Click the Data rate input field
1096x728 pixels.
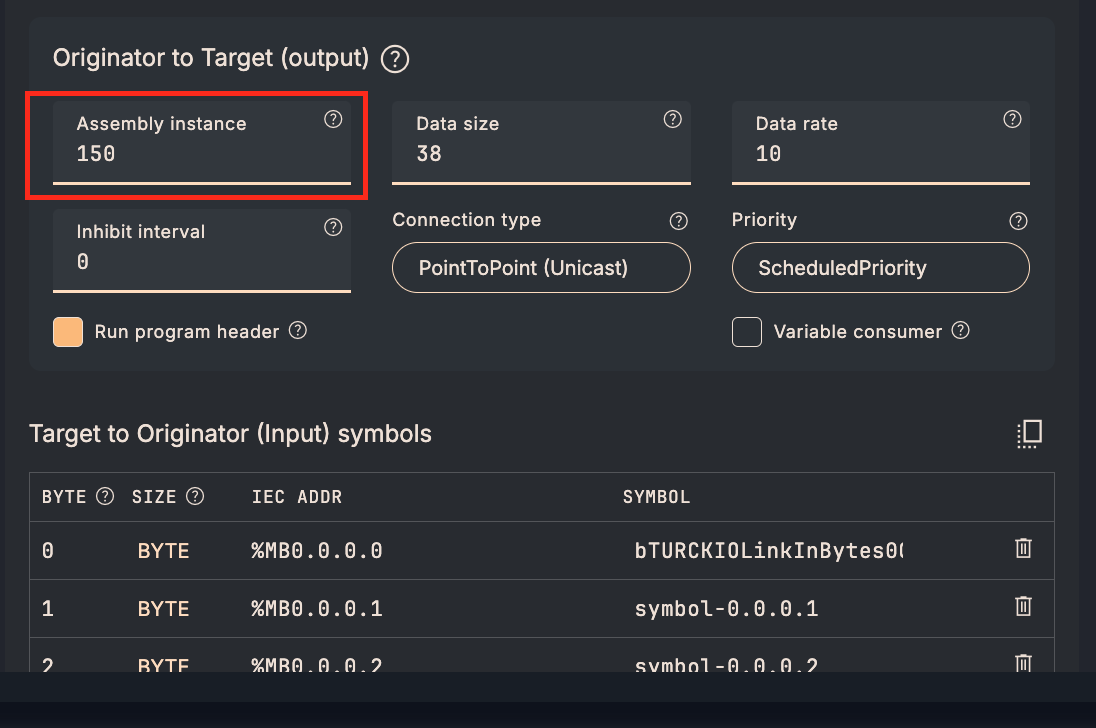click(x=880, y=154)
